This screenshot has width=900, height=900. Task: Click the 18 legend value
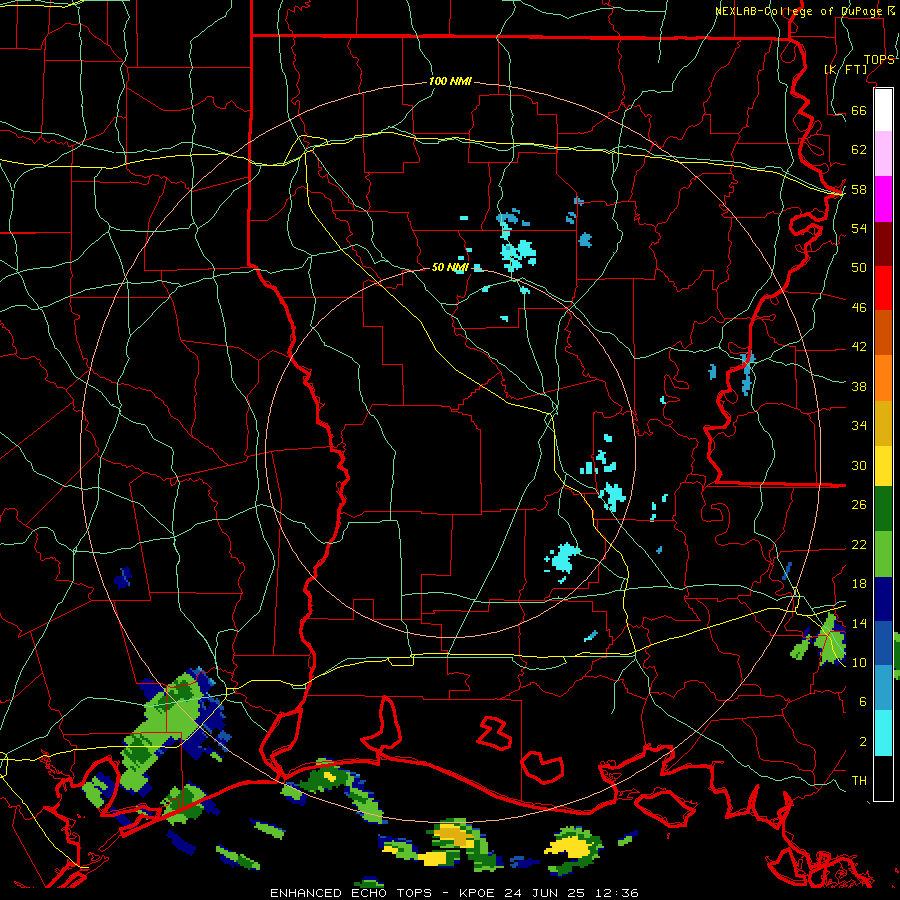[859, 584]
